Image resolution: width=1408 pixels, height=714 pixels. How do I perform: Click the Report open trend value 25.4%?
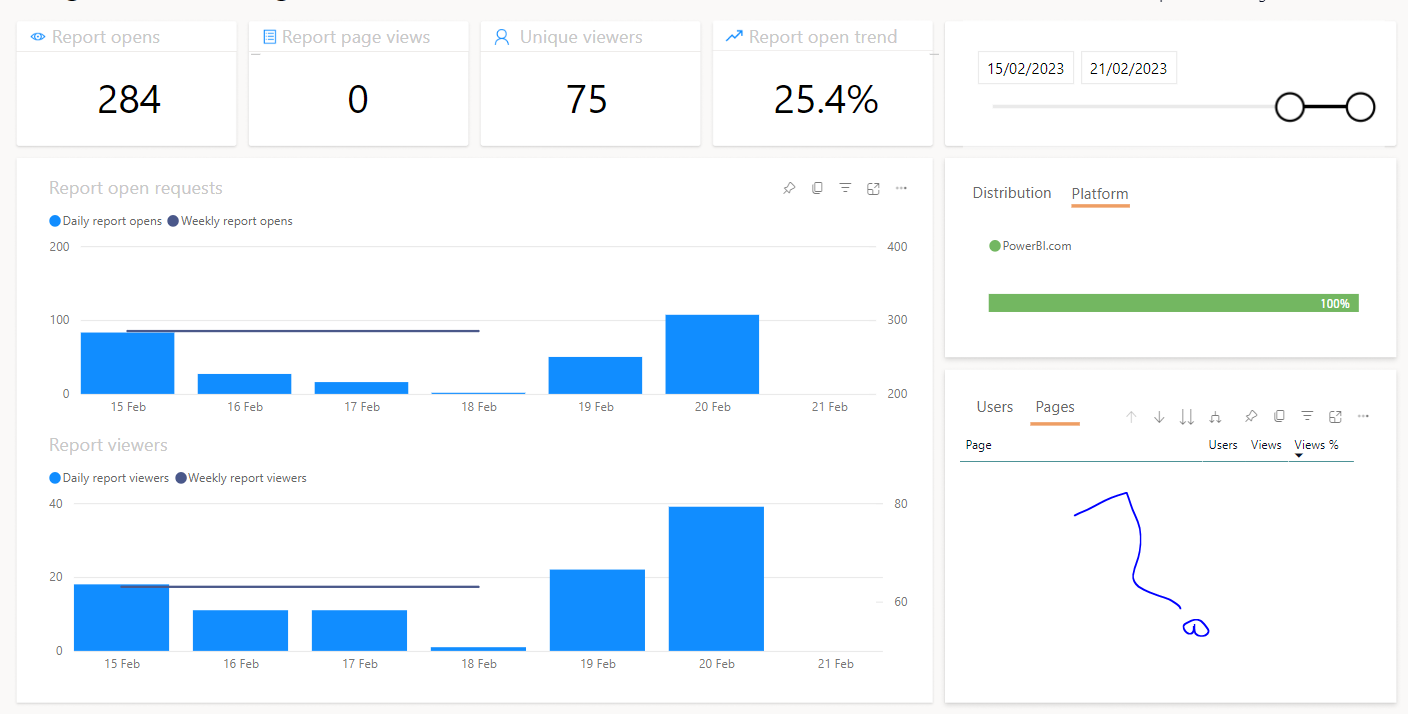(x=826, y=99)
